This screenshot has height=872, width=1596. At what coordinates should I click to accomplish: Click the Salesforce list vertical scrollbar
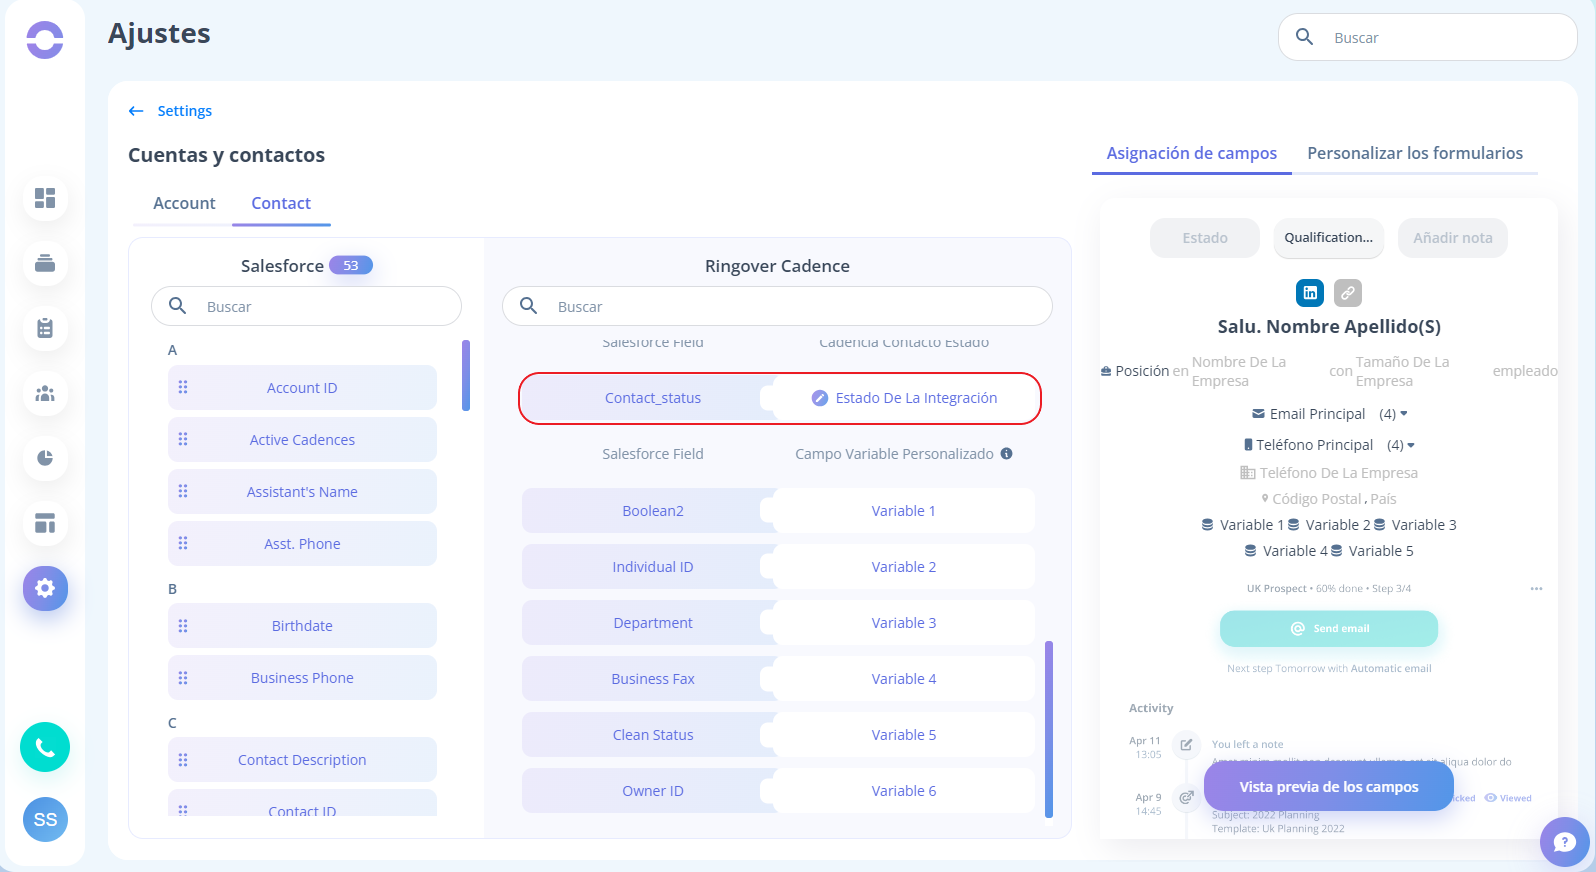point(466,376)
